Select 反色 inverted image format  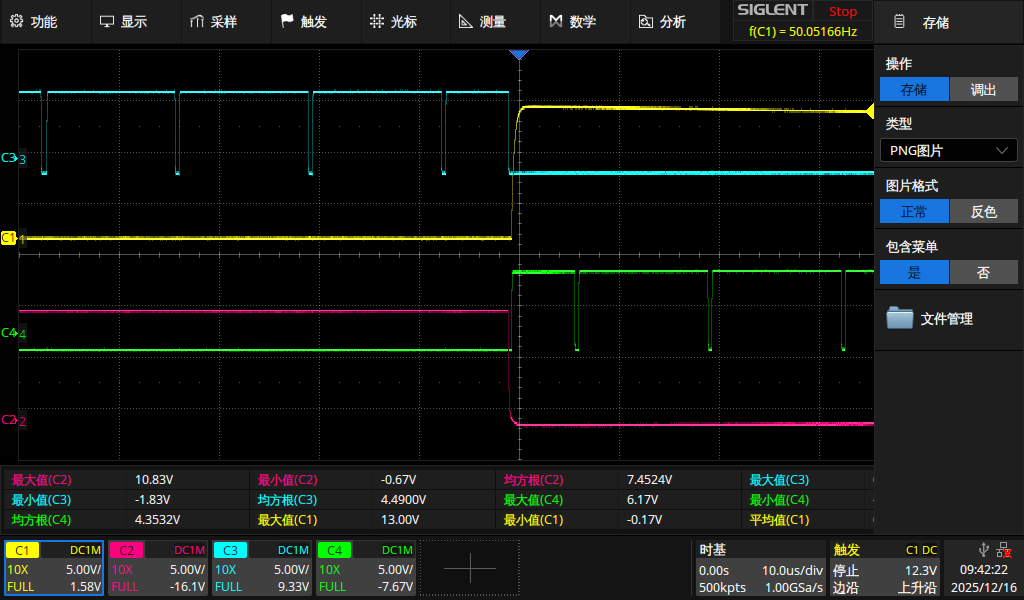click(983, 211)
